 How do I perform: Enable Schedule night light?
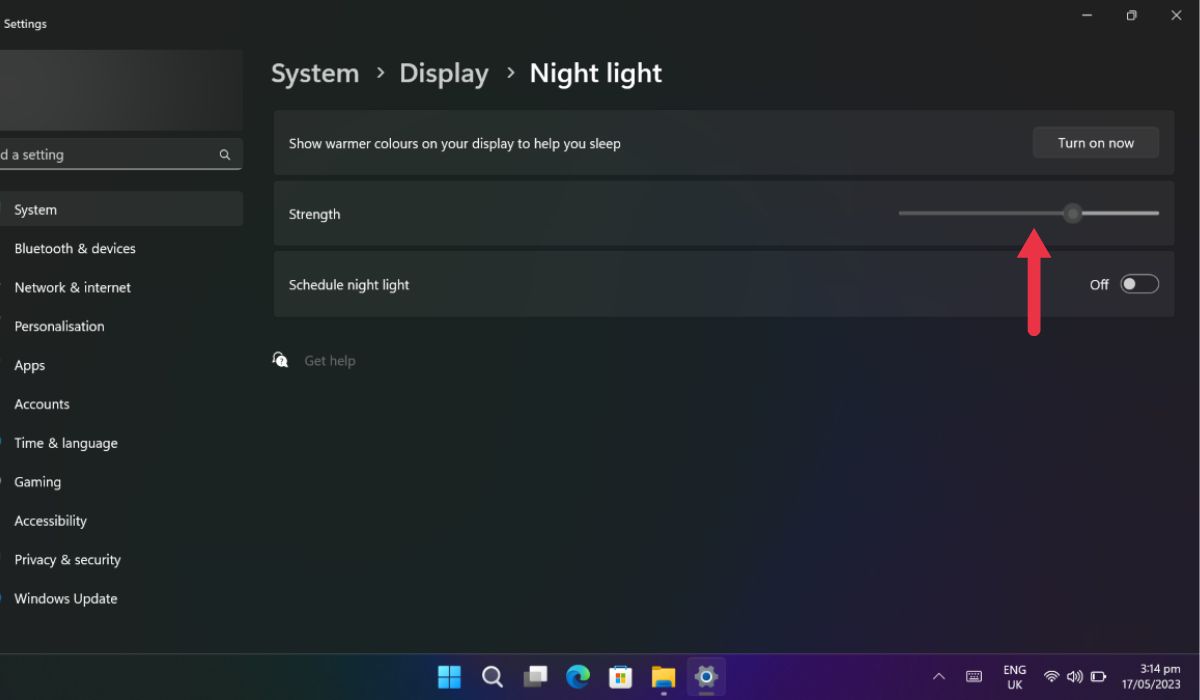pyautogui.click(x=1139, y=284)
